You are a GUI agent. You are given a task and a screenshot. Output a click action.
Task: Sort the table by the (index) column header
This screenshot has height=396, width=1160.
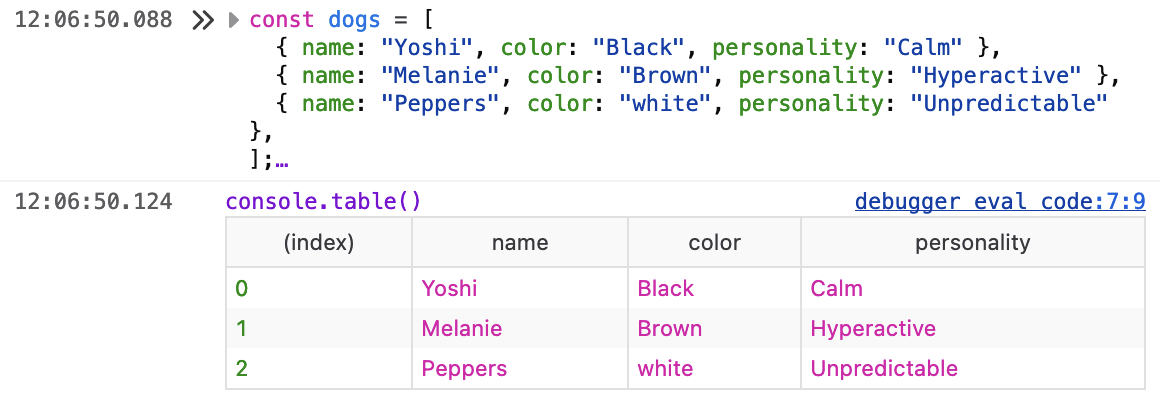[x=319, y=242]
